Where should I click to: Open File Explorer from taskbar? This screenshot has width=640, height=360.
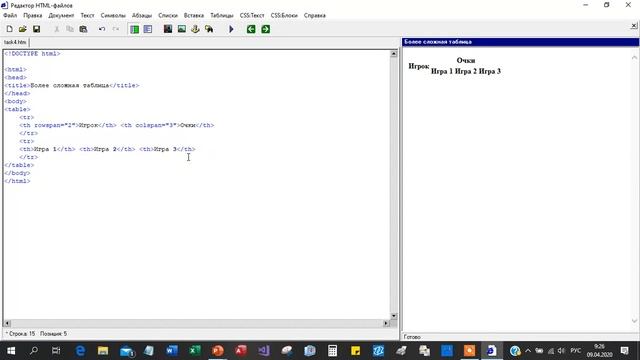(x=103, y=351)
